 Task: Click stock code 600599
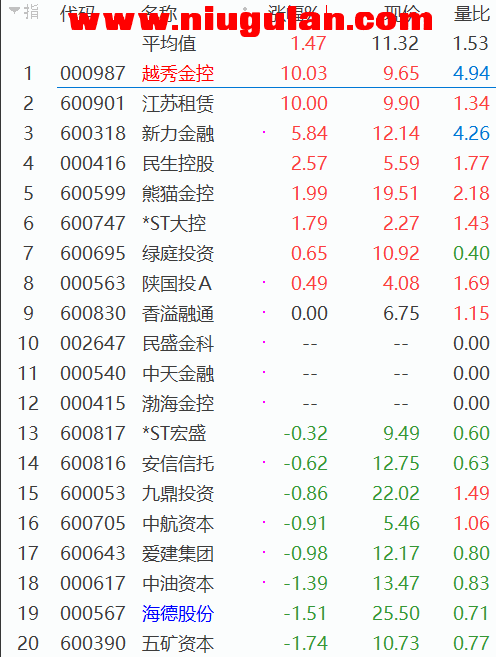coord(93,194)
